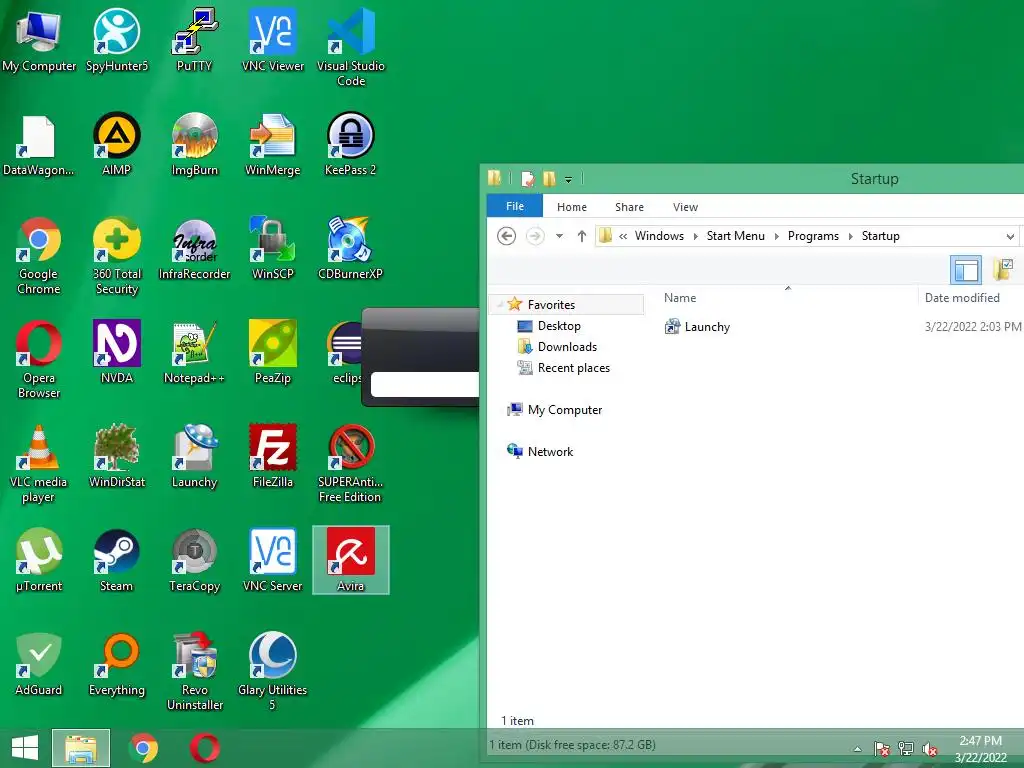Toggle the preview pane button
The height and width of the screenshot is (768, 1024).
click(965, 269)
